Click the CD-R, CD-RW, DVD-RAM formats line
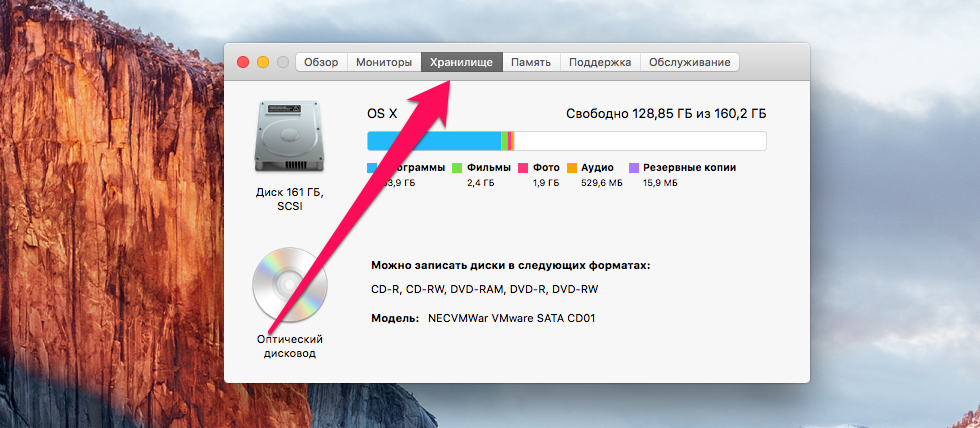This screenshot has width=980, height=428. tap(485, 289)
